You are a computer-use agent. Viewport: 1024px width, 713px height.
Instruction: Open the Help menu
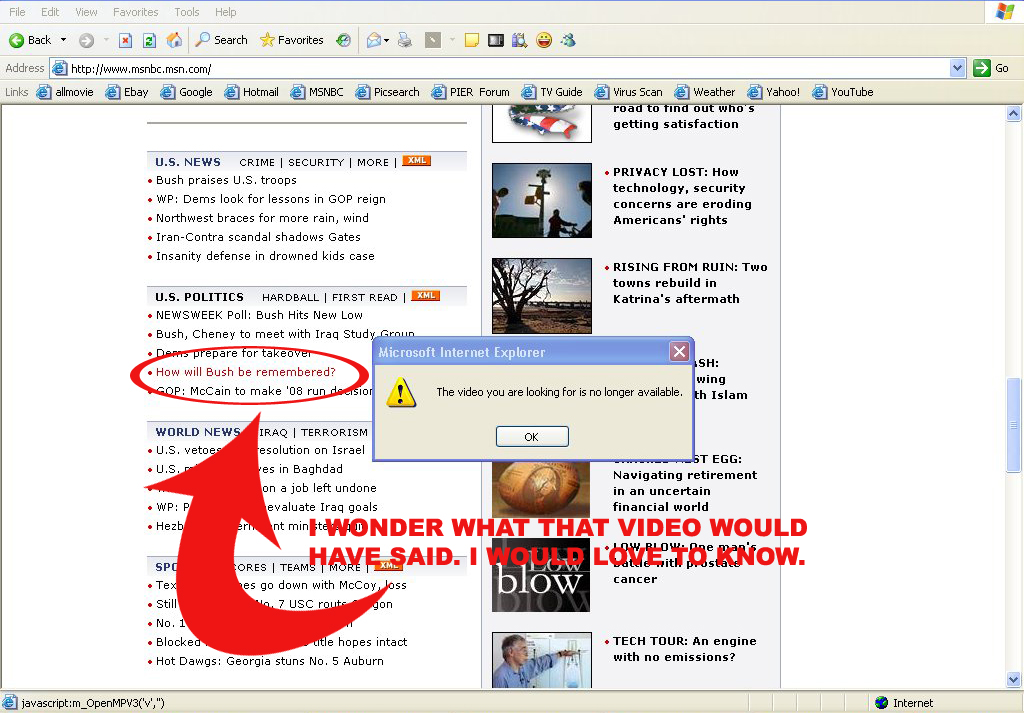(226, 12)
